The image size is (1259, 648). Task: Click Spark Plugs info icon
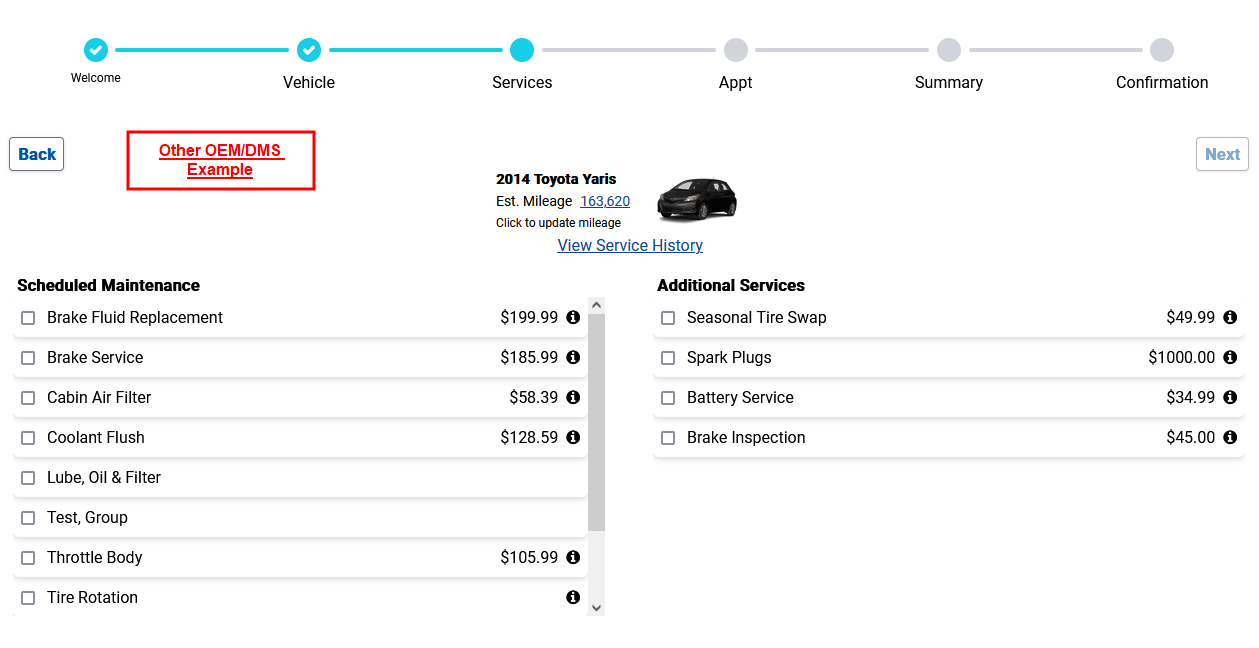click(1230, 358)
